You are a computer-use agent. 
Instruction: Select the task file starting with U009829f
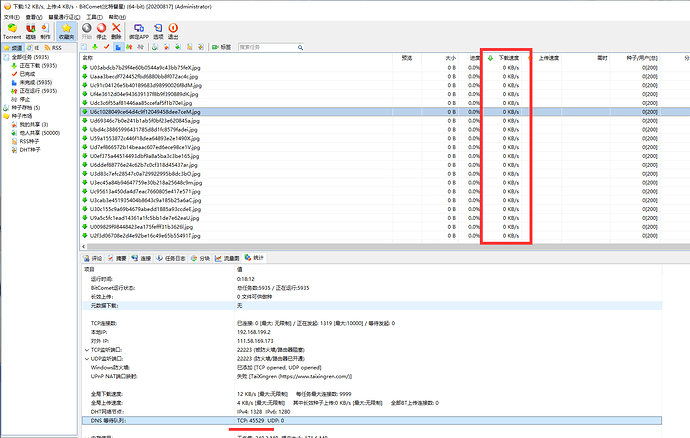[x=141, y=227]
